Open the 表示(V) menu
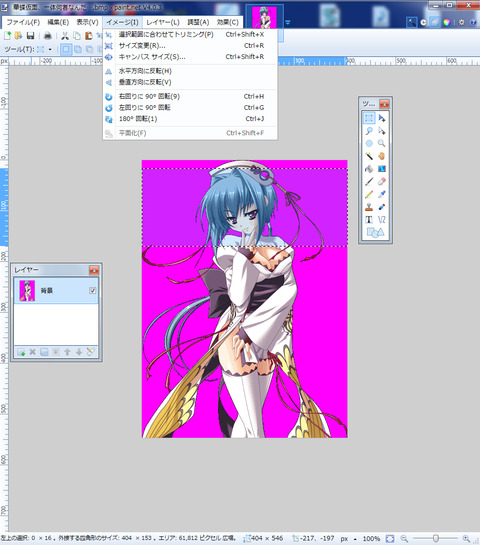480x545 pixels. click(88, 22)
